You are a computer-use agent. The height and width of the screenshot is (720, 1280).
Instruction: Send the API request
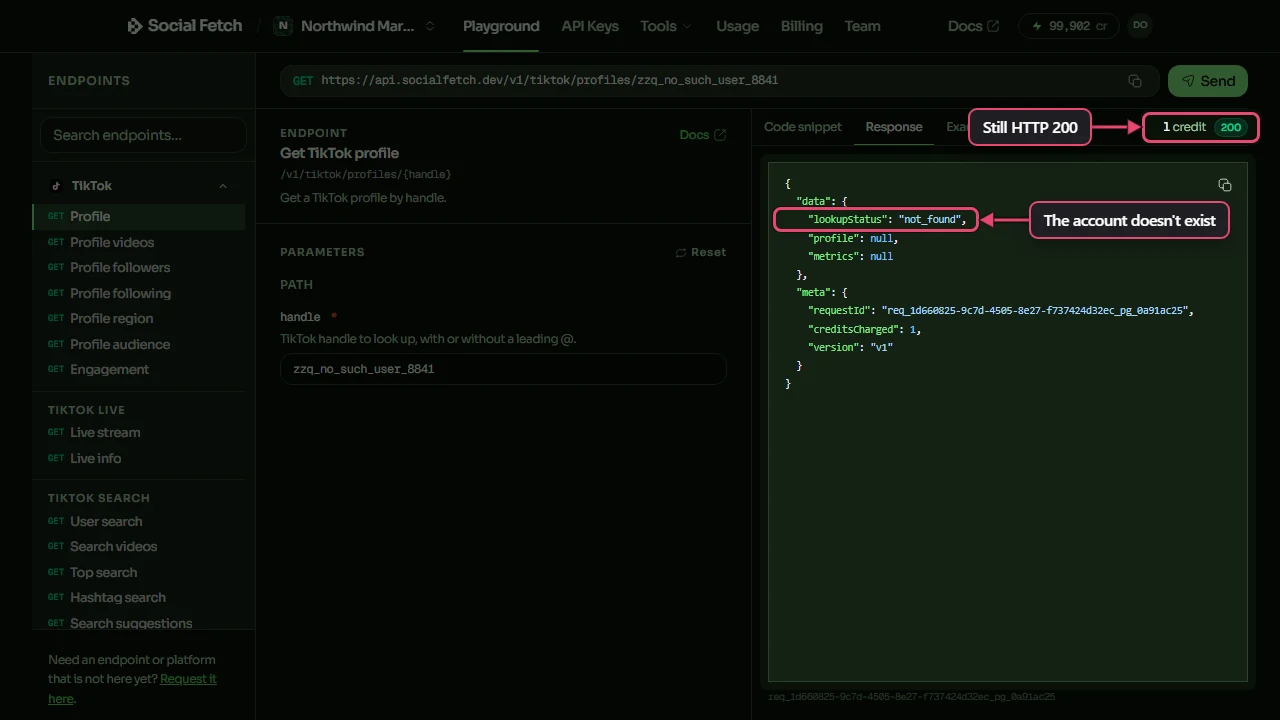[x=1208, y=81]
